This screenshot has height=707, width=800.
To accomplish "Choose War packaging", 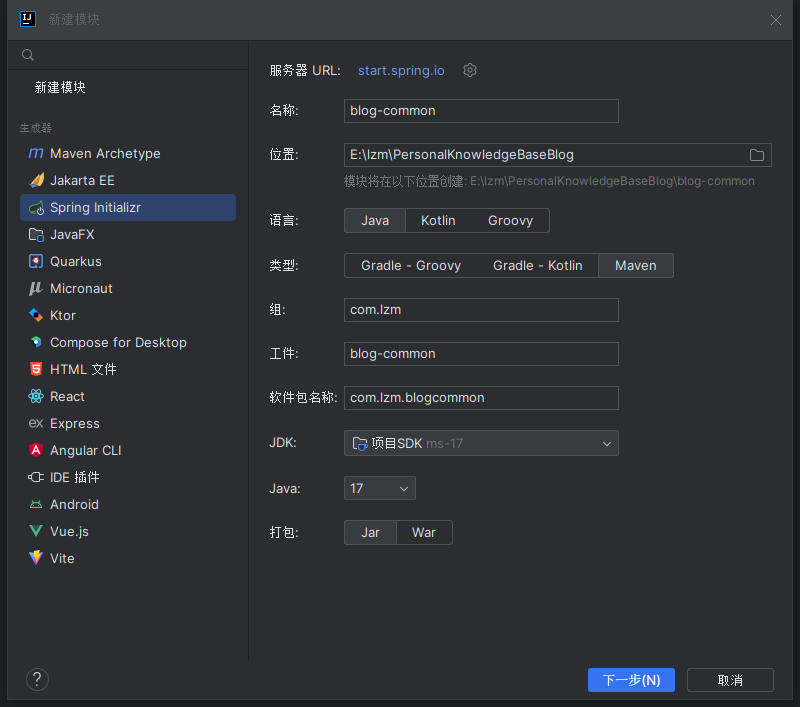I will click(x=424, y=533).
